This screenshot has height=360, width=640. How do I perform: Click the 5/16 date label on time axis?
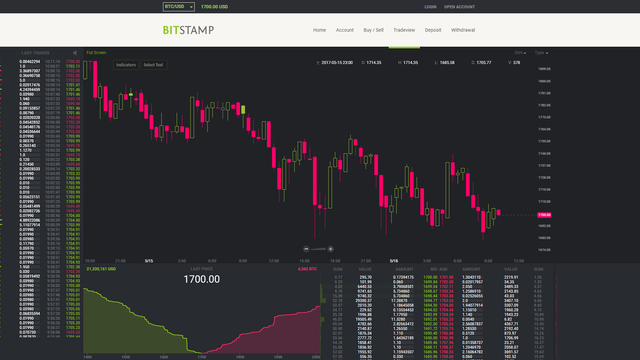(x=393, y=261)
